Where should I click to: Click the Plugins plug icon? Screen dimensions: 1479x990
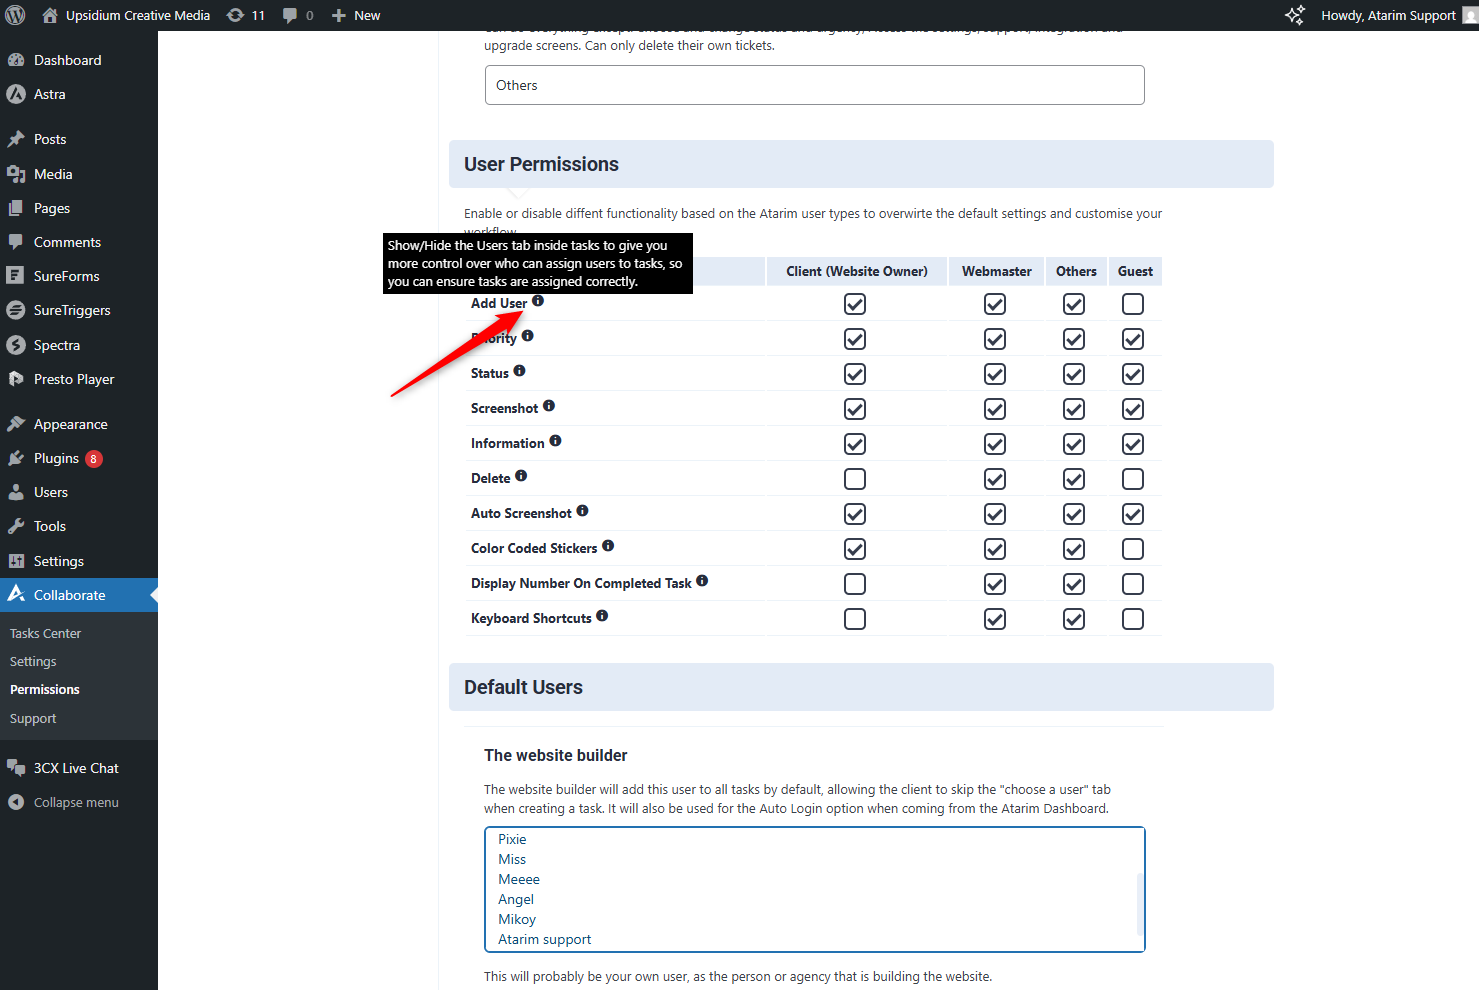[16, 458]
